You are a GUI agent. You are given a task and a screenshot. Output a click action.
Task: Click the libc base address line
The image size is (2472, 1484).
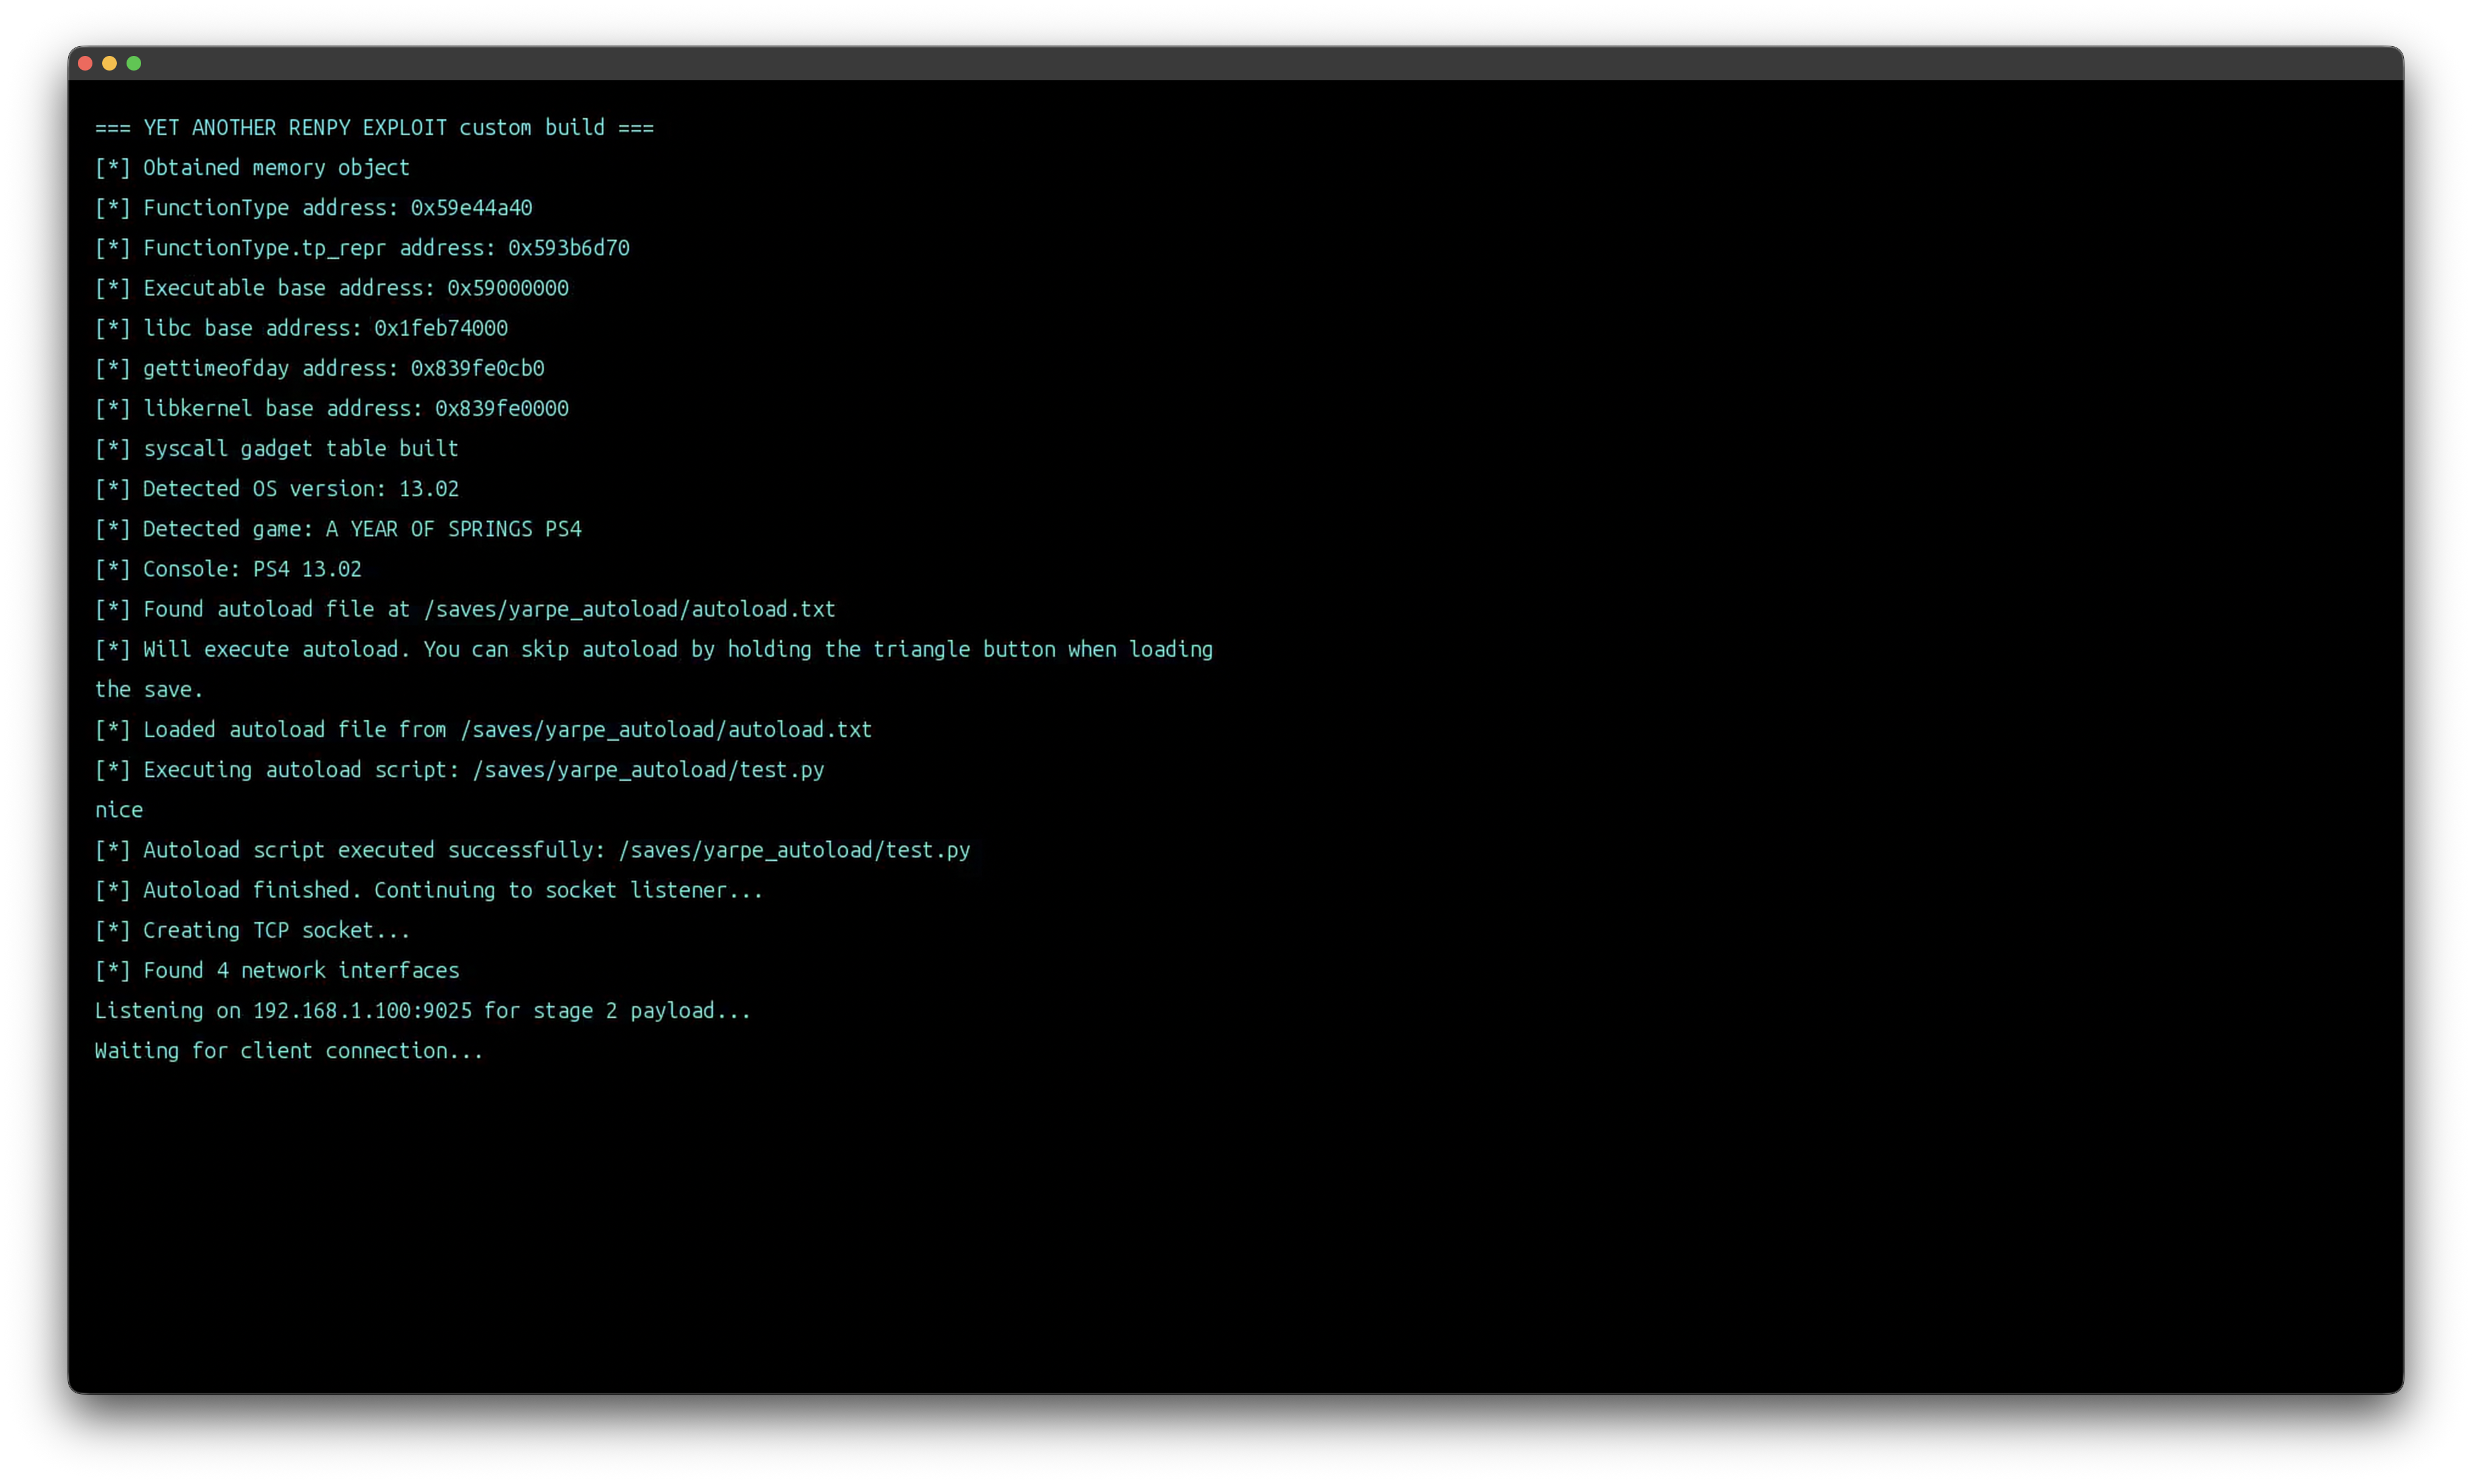pos(301,328)
